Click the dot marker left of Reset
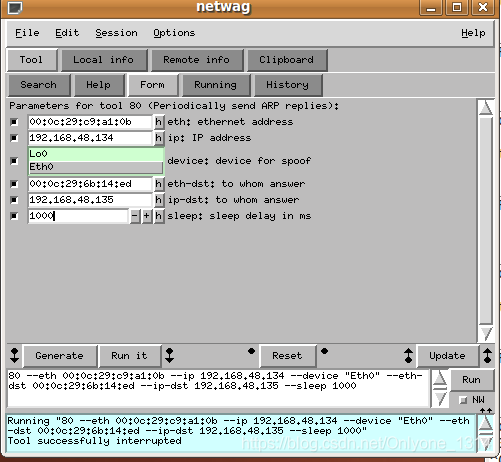Viewport: 501px width, 462px height. (252, 351)
